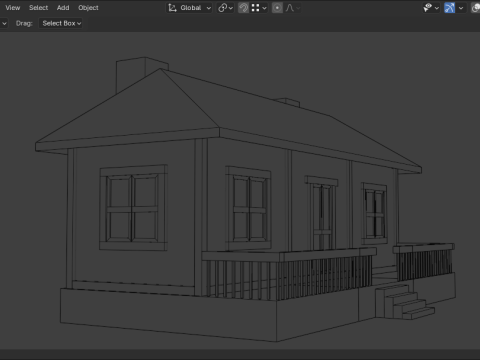Expand the gizmo options dropdown arrow
Screen dimensions: 480x360
pyautogui.click(x=461, y=8)
